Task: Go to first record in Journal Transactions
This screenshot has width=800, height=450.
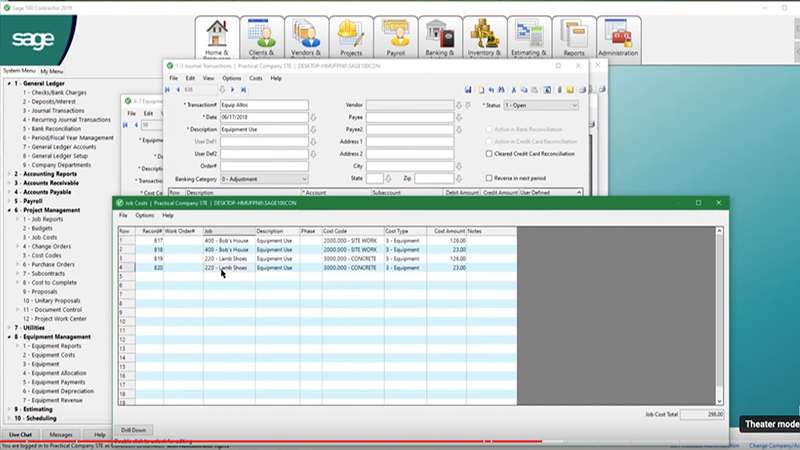Action: click(167, 90)
